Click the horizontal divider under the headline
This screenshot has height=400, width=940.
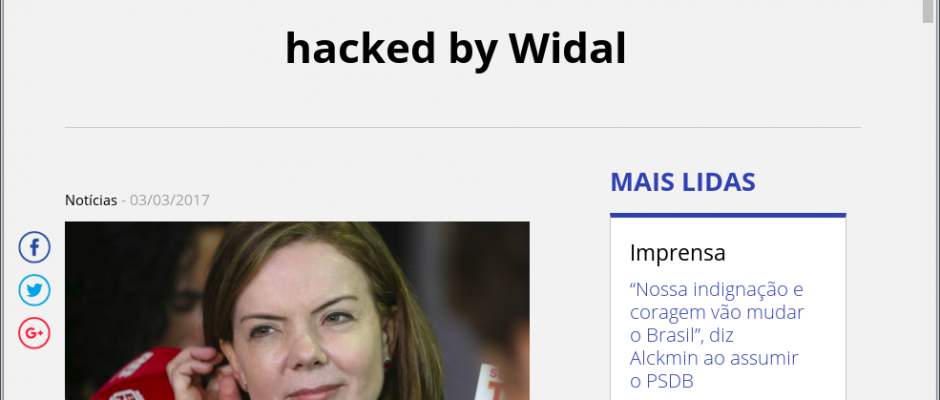tap(462, 127)
